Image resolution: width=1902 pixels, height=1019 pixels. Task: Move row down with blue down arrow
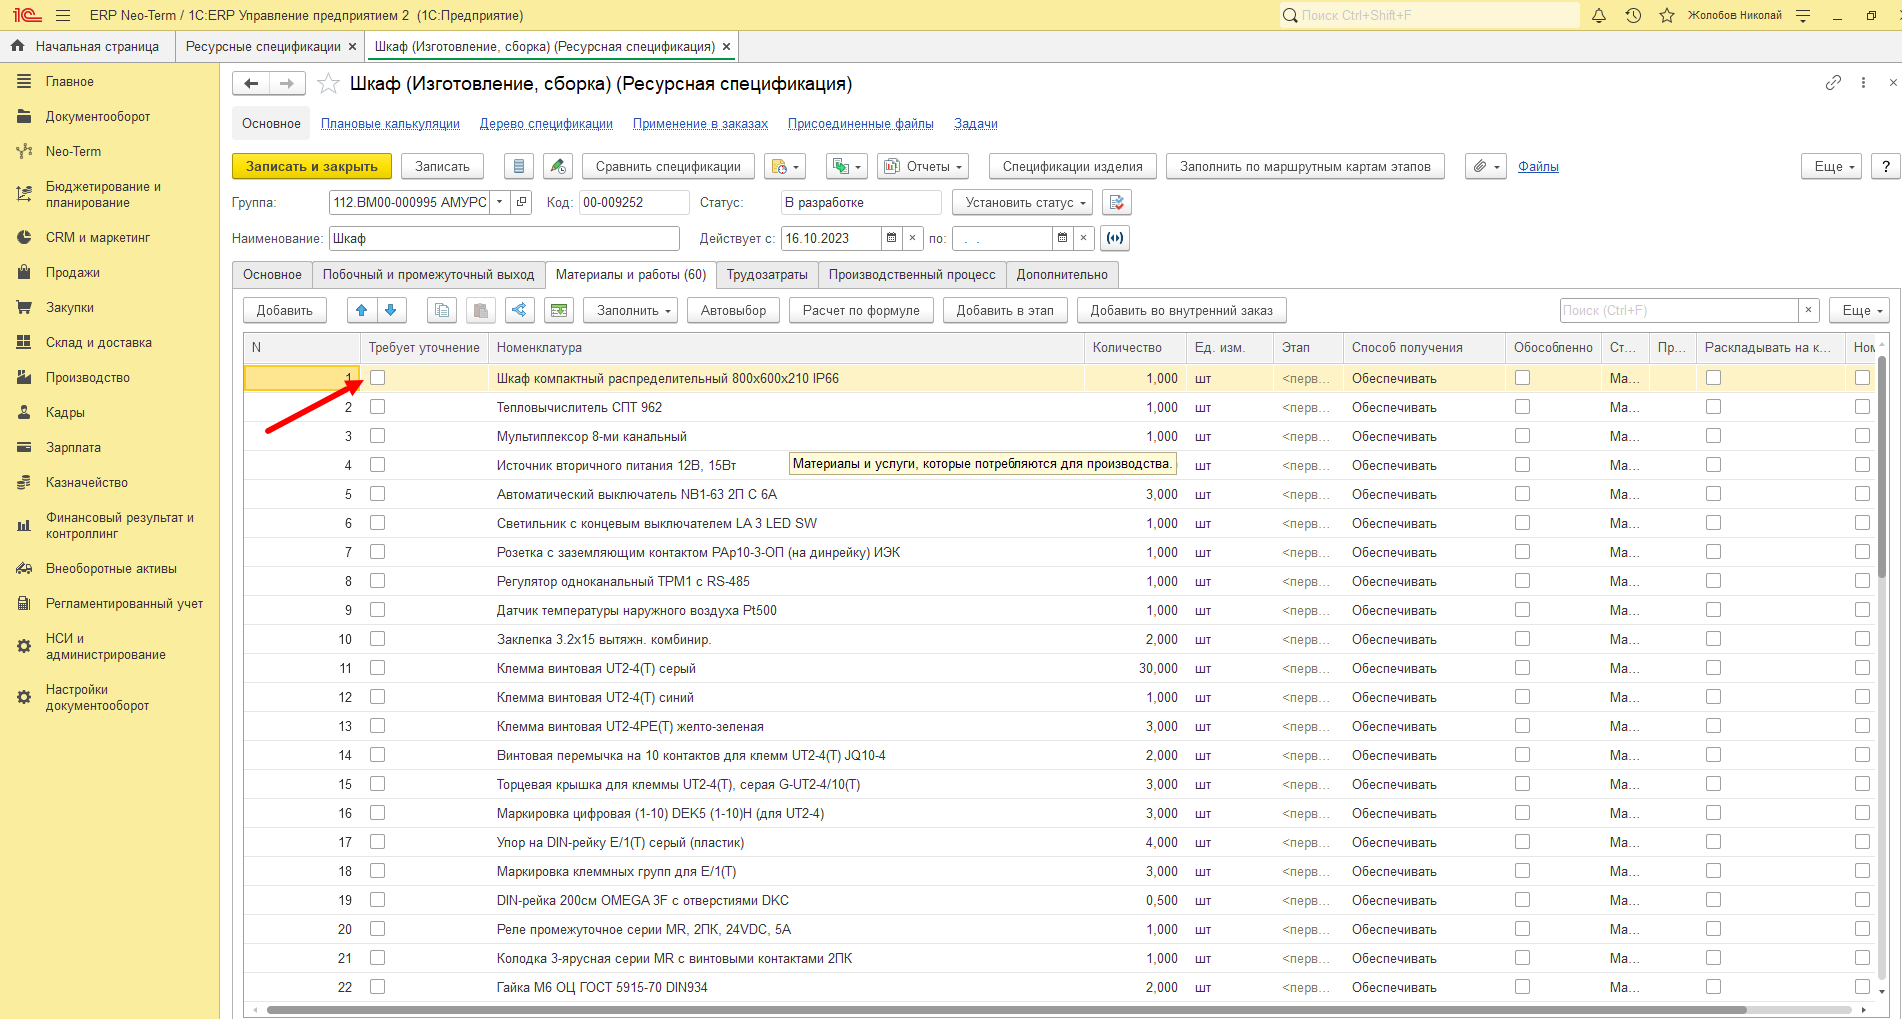tap(391, 310)
